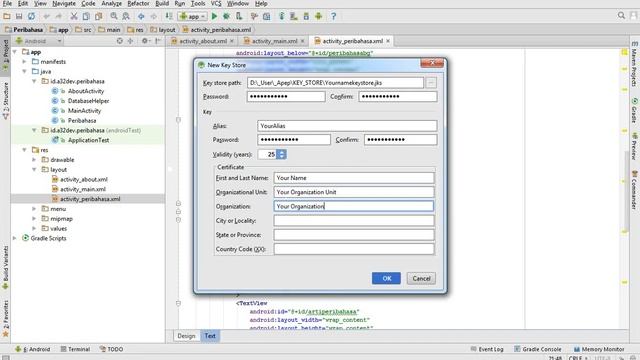The height and width of the screenshot is (360, 640).
Task: Expand the Gradle Scripts node
Action: (15, 238)
